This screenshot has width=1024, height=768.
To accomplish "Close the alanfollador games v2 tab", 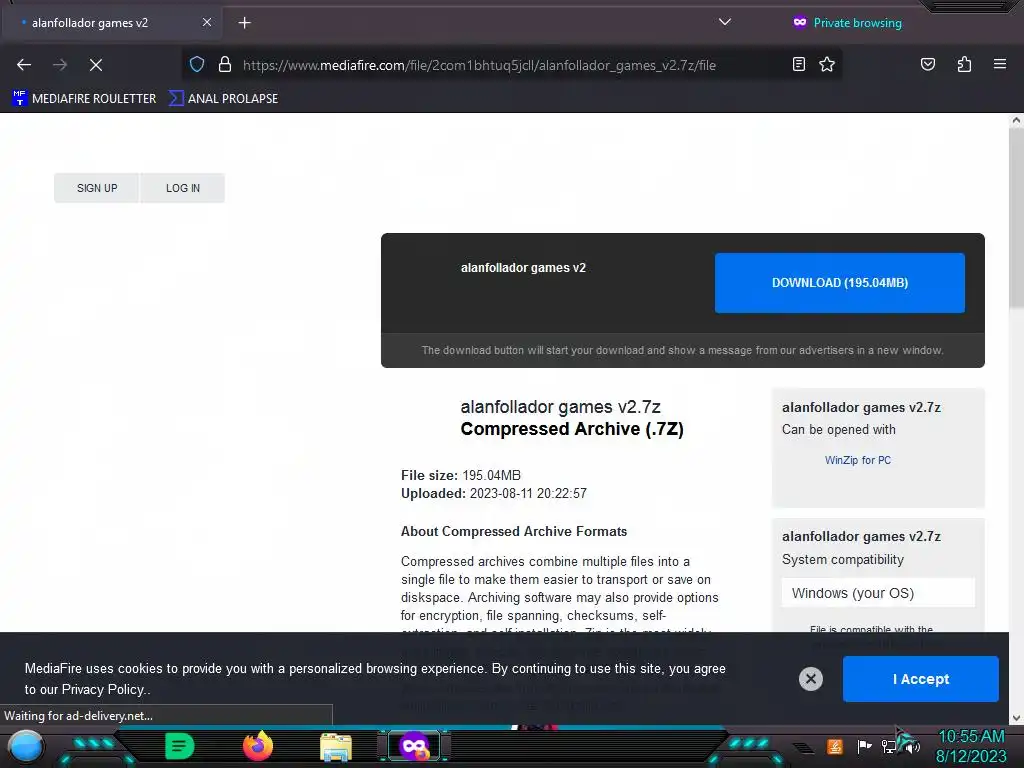I will pos(206,22).
